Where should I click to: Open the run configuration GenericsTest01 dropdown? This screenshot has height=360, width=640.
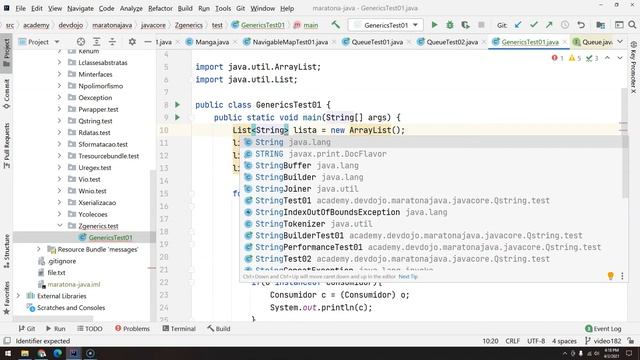386,25
